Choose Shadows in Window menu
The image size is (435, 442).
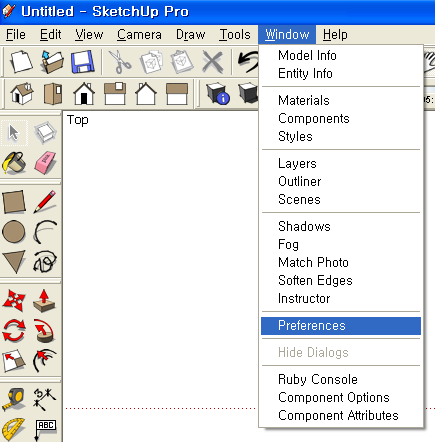[x=341, y=226]
